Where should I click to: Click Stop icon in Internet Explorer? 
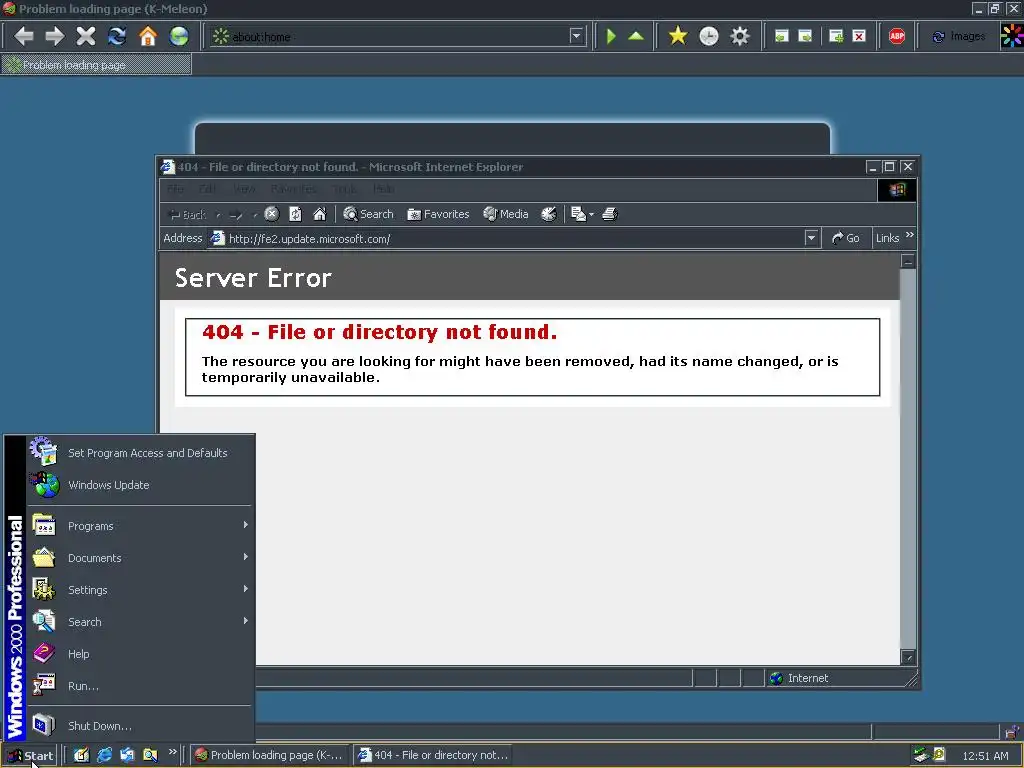[272, 214]
